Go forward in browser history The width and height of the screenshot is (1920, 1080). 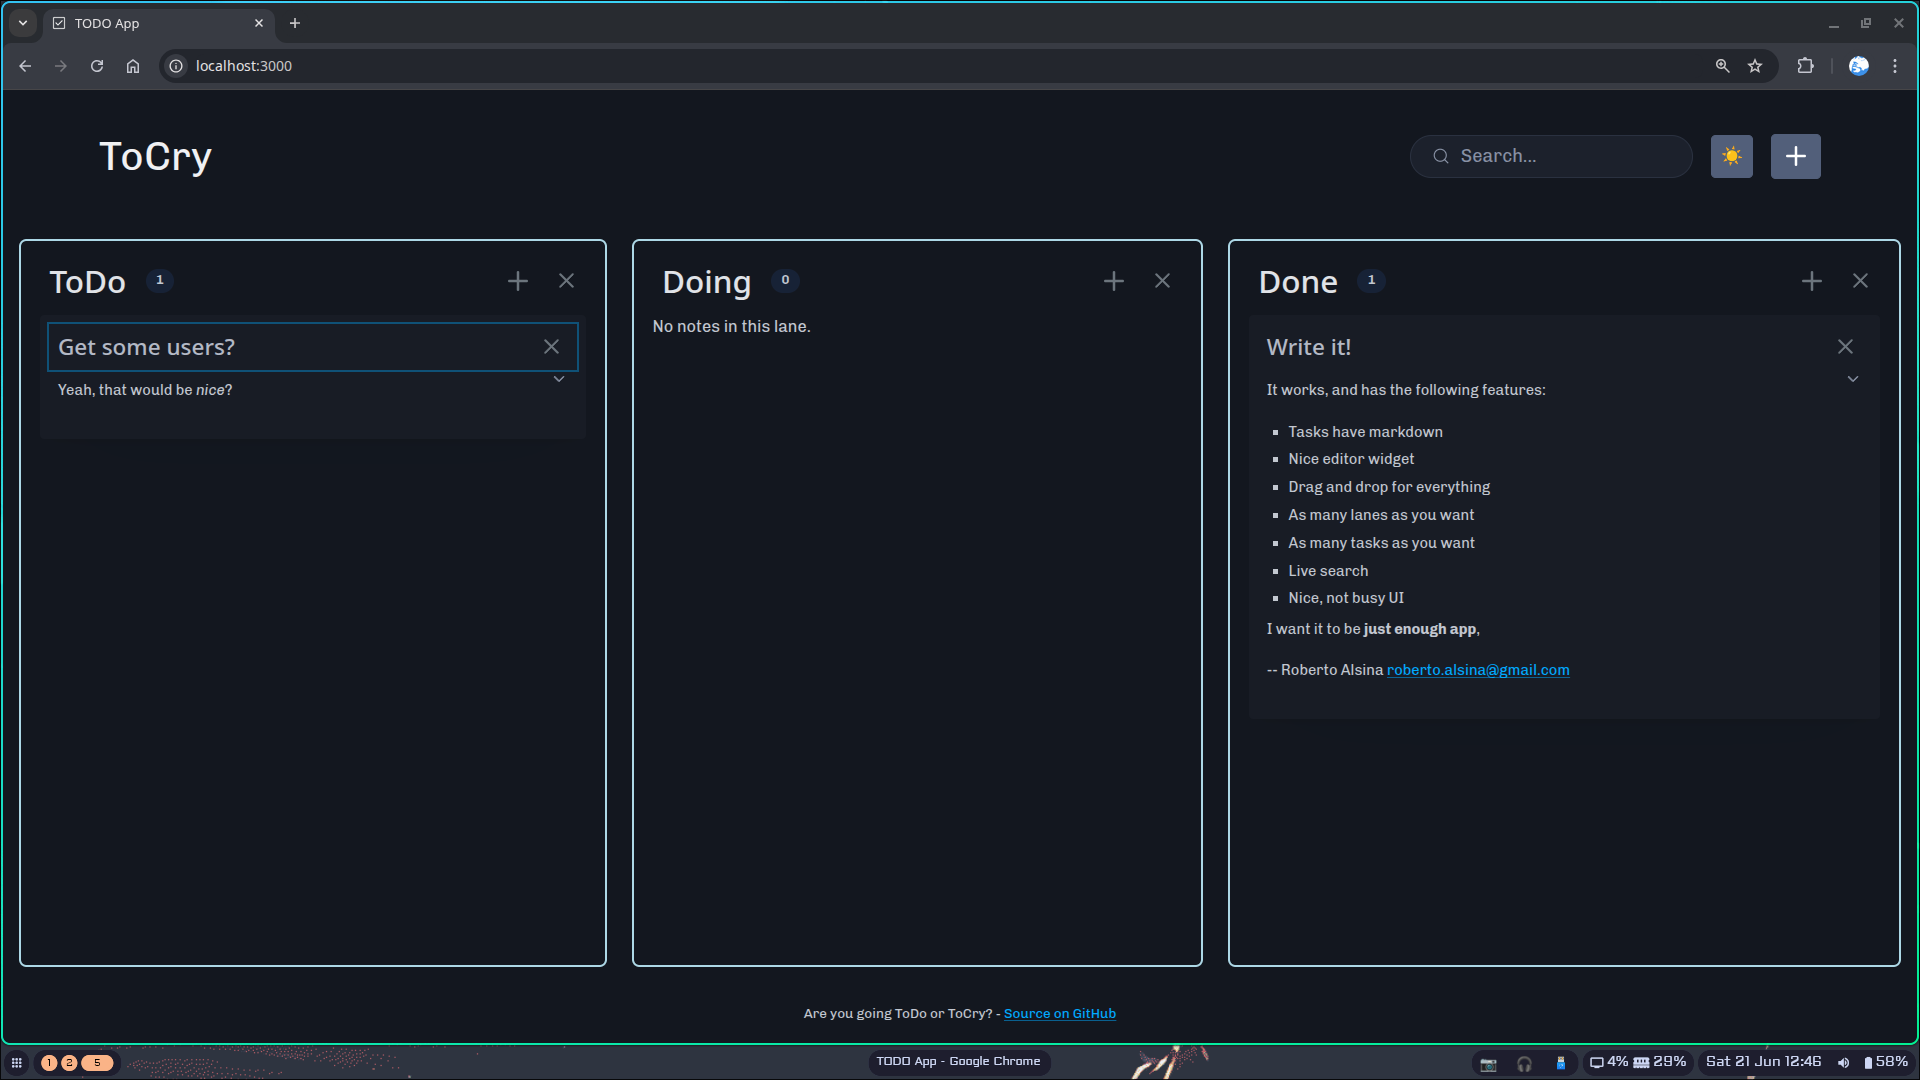(61, 66)
